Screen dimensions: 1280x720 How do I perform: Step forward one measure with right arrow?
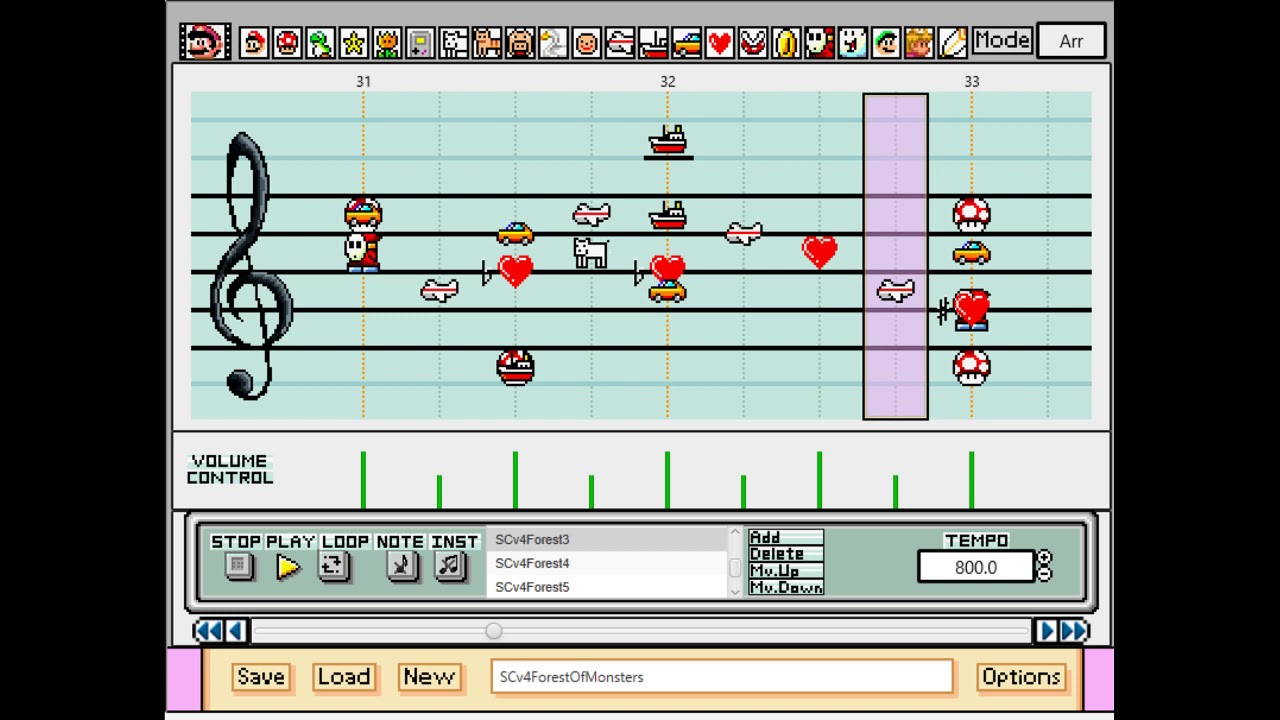pos(1046,630)
